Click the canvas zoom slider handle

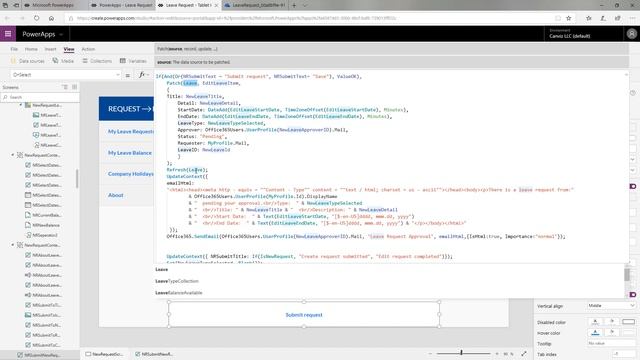click(x=462, y=353)
